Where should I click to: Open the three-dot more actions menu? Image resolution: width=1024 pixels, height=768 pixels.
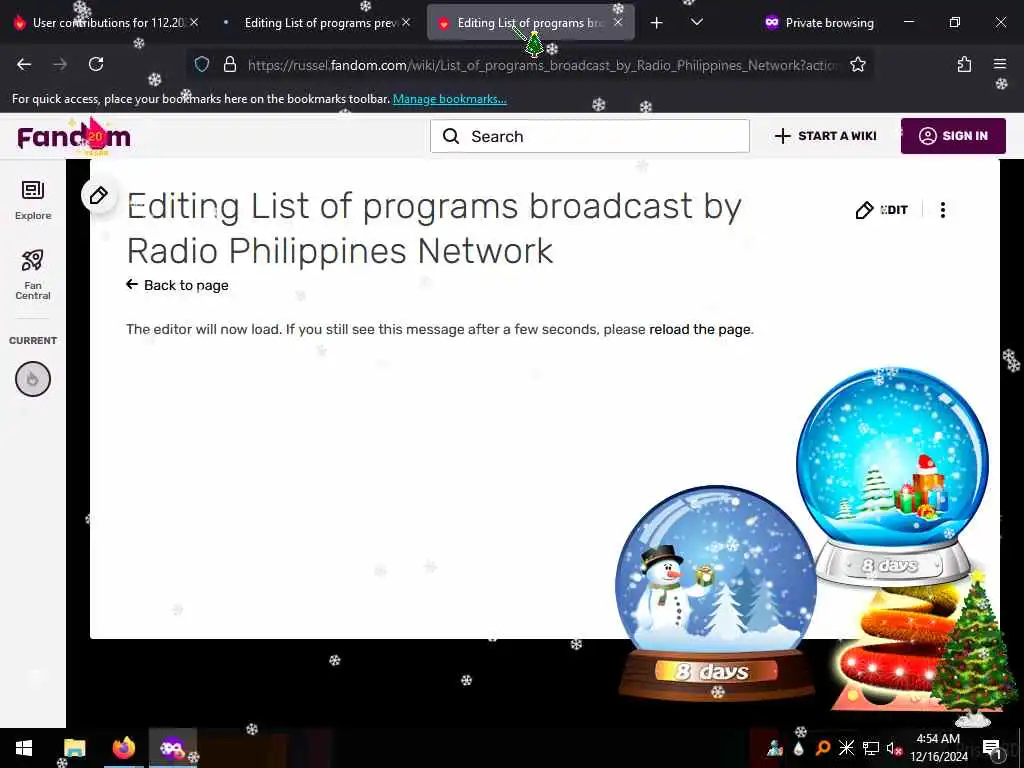tap(942, 210)
